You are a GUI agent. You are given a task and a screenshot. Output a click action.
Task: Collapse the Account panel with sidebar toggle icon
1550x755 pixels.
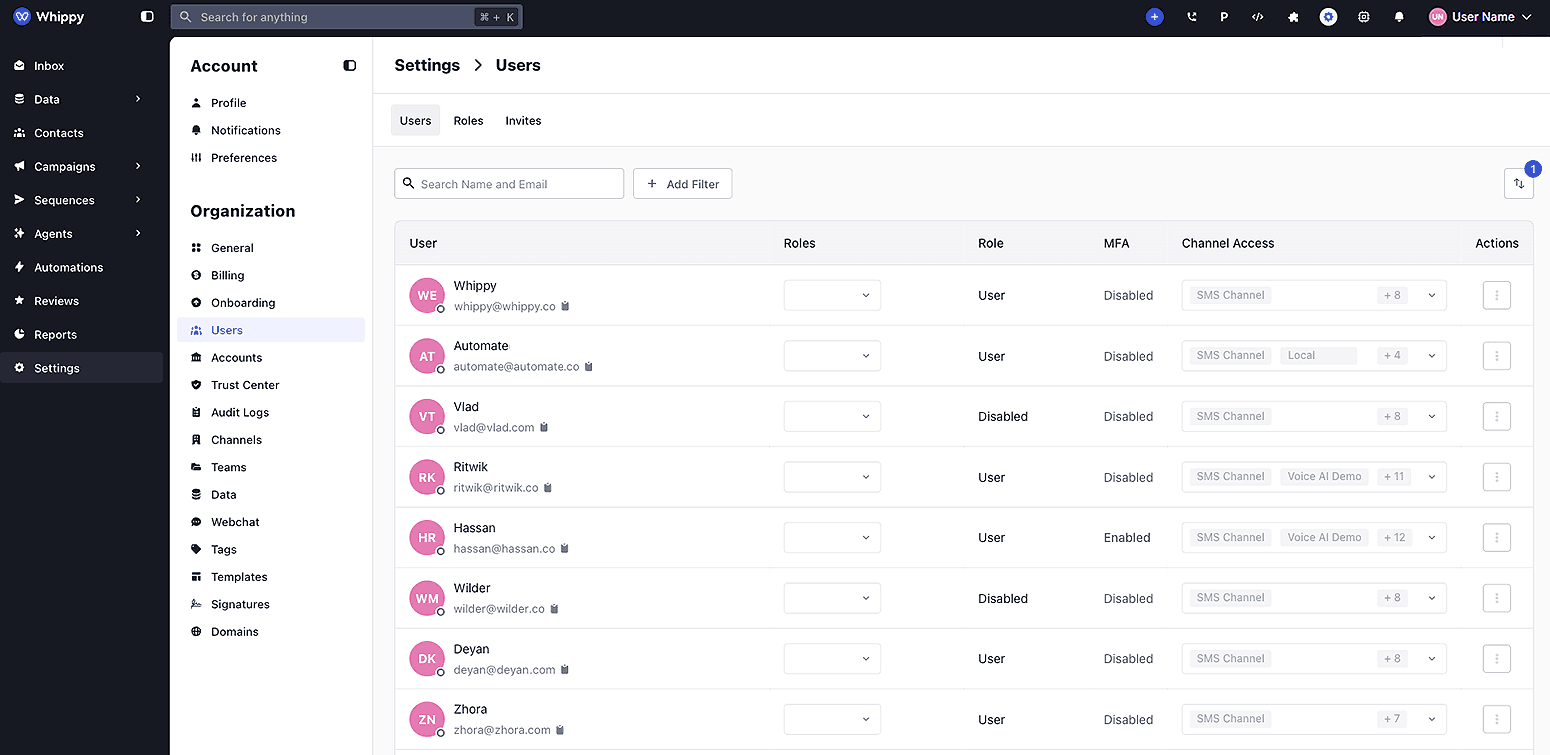tap(349, 65)
